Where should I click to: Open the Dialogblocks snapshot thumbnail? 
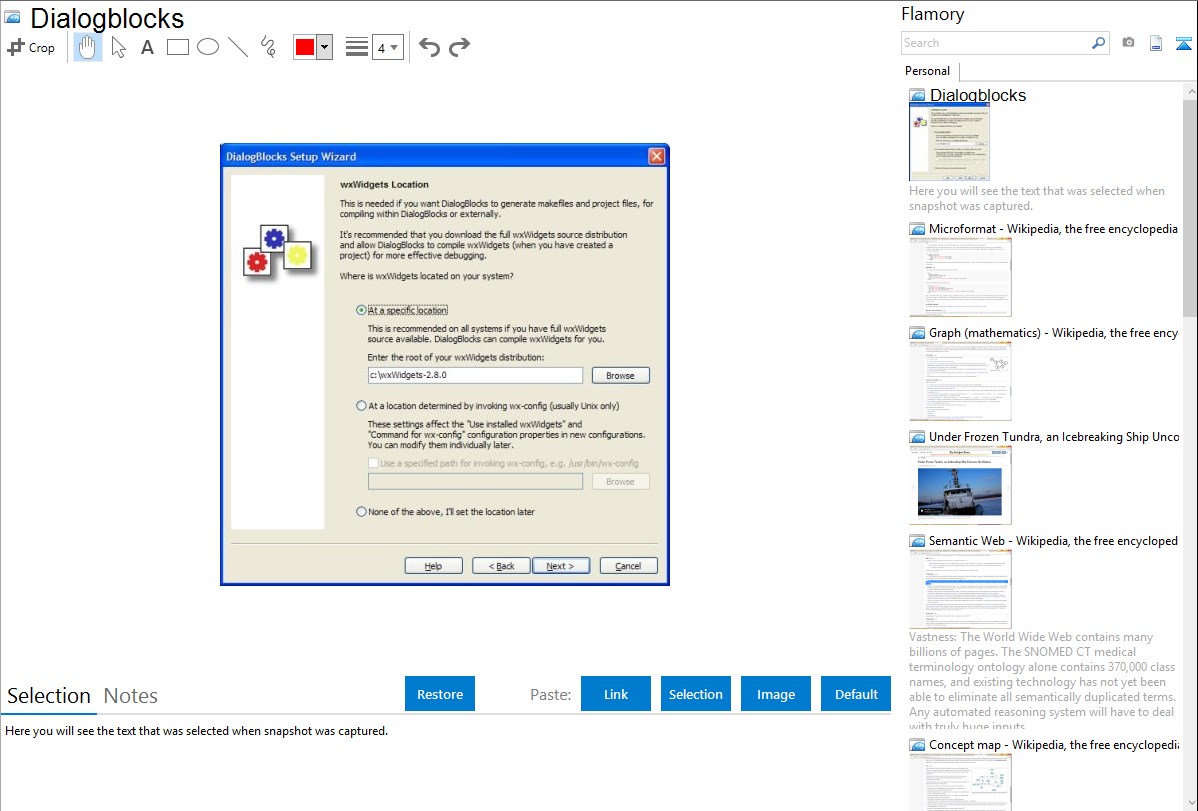coord(949,142)
